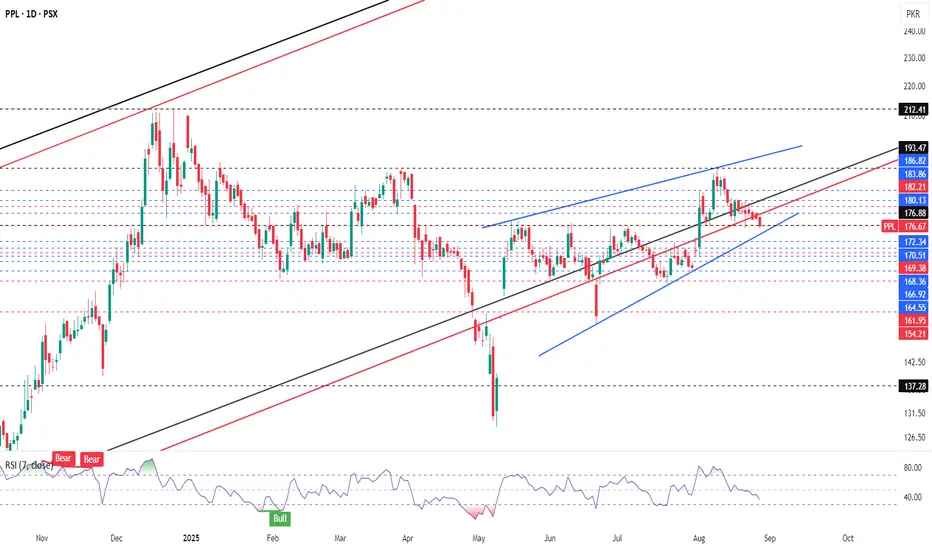Click the 161.95 red price label
932x550 pixels.
coord(914,320)
